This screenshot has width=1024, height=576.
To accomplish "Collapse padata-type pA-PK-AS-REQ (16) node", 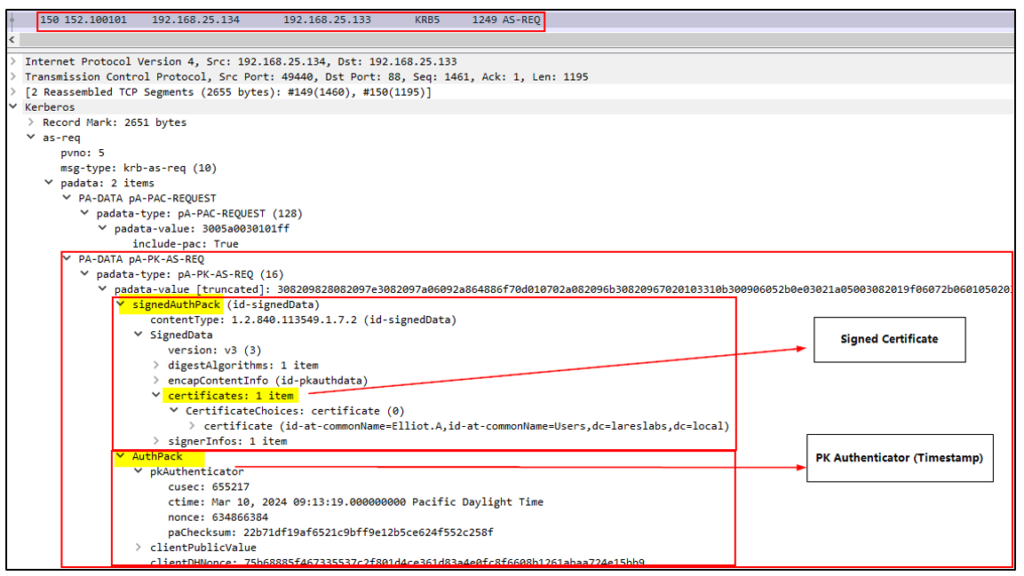I will click(85, 274).
